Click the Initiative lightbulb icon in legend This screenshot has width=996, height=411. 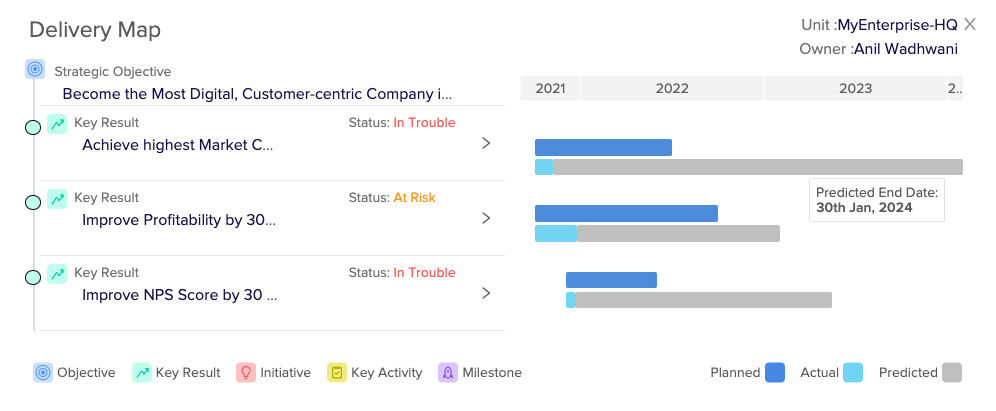tap(245, 373)
